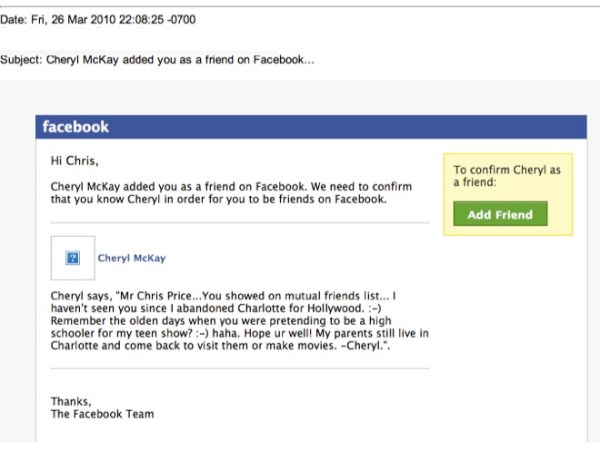Viewport: 600px width, 451px height.
Task: Open the Cheryl McKay profile name link
Action: click(132, 258)
